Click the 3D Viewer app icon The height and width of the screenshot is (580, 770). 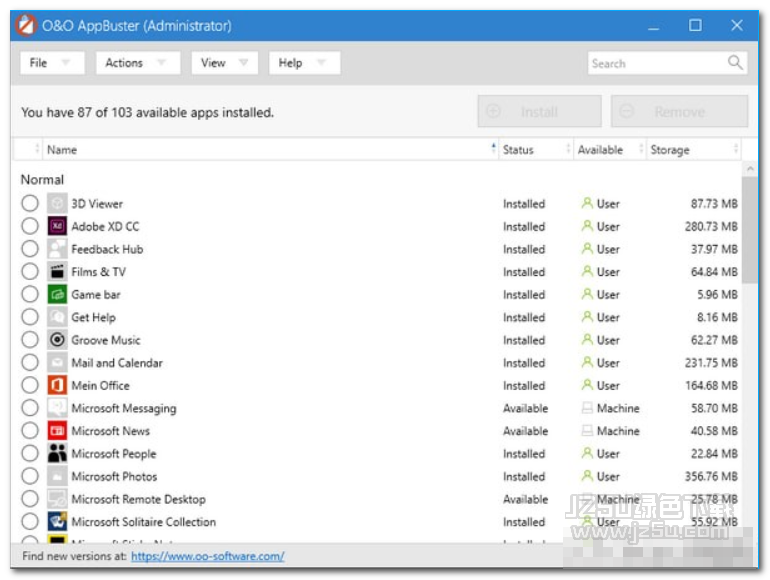click(57, 203)
